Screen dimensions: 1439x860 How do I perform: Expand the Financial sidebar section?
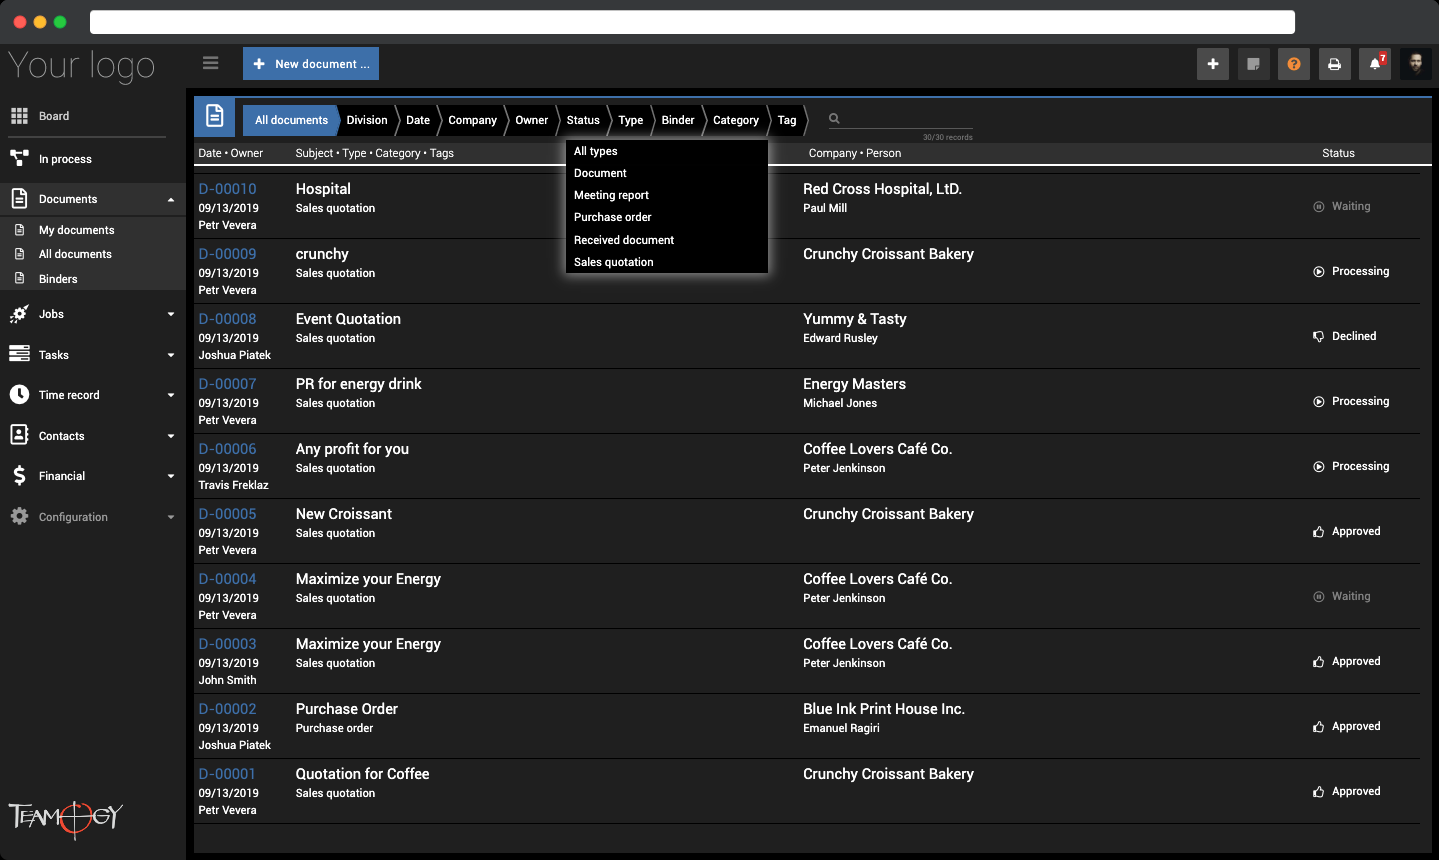[x=171, y=476]
